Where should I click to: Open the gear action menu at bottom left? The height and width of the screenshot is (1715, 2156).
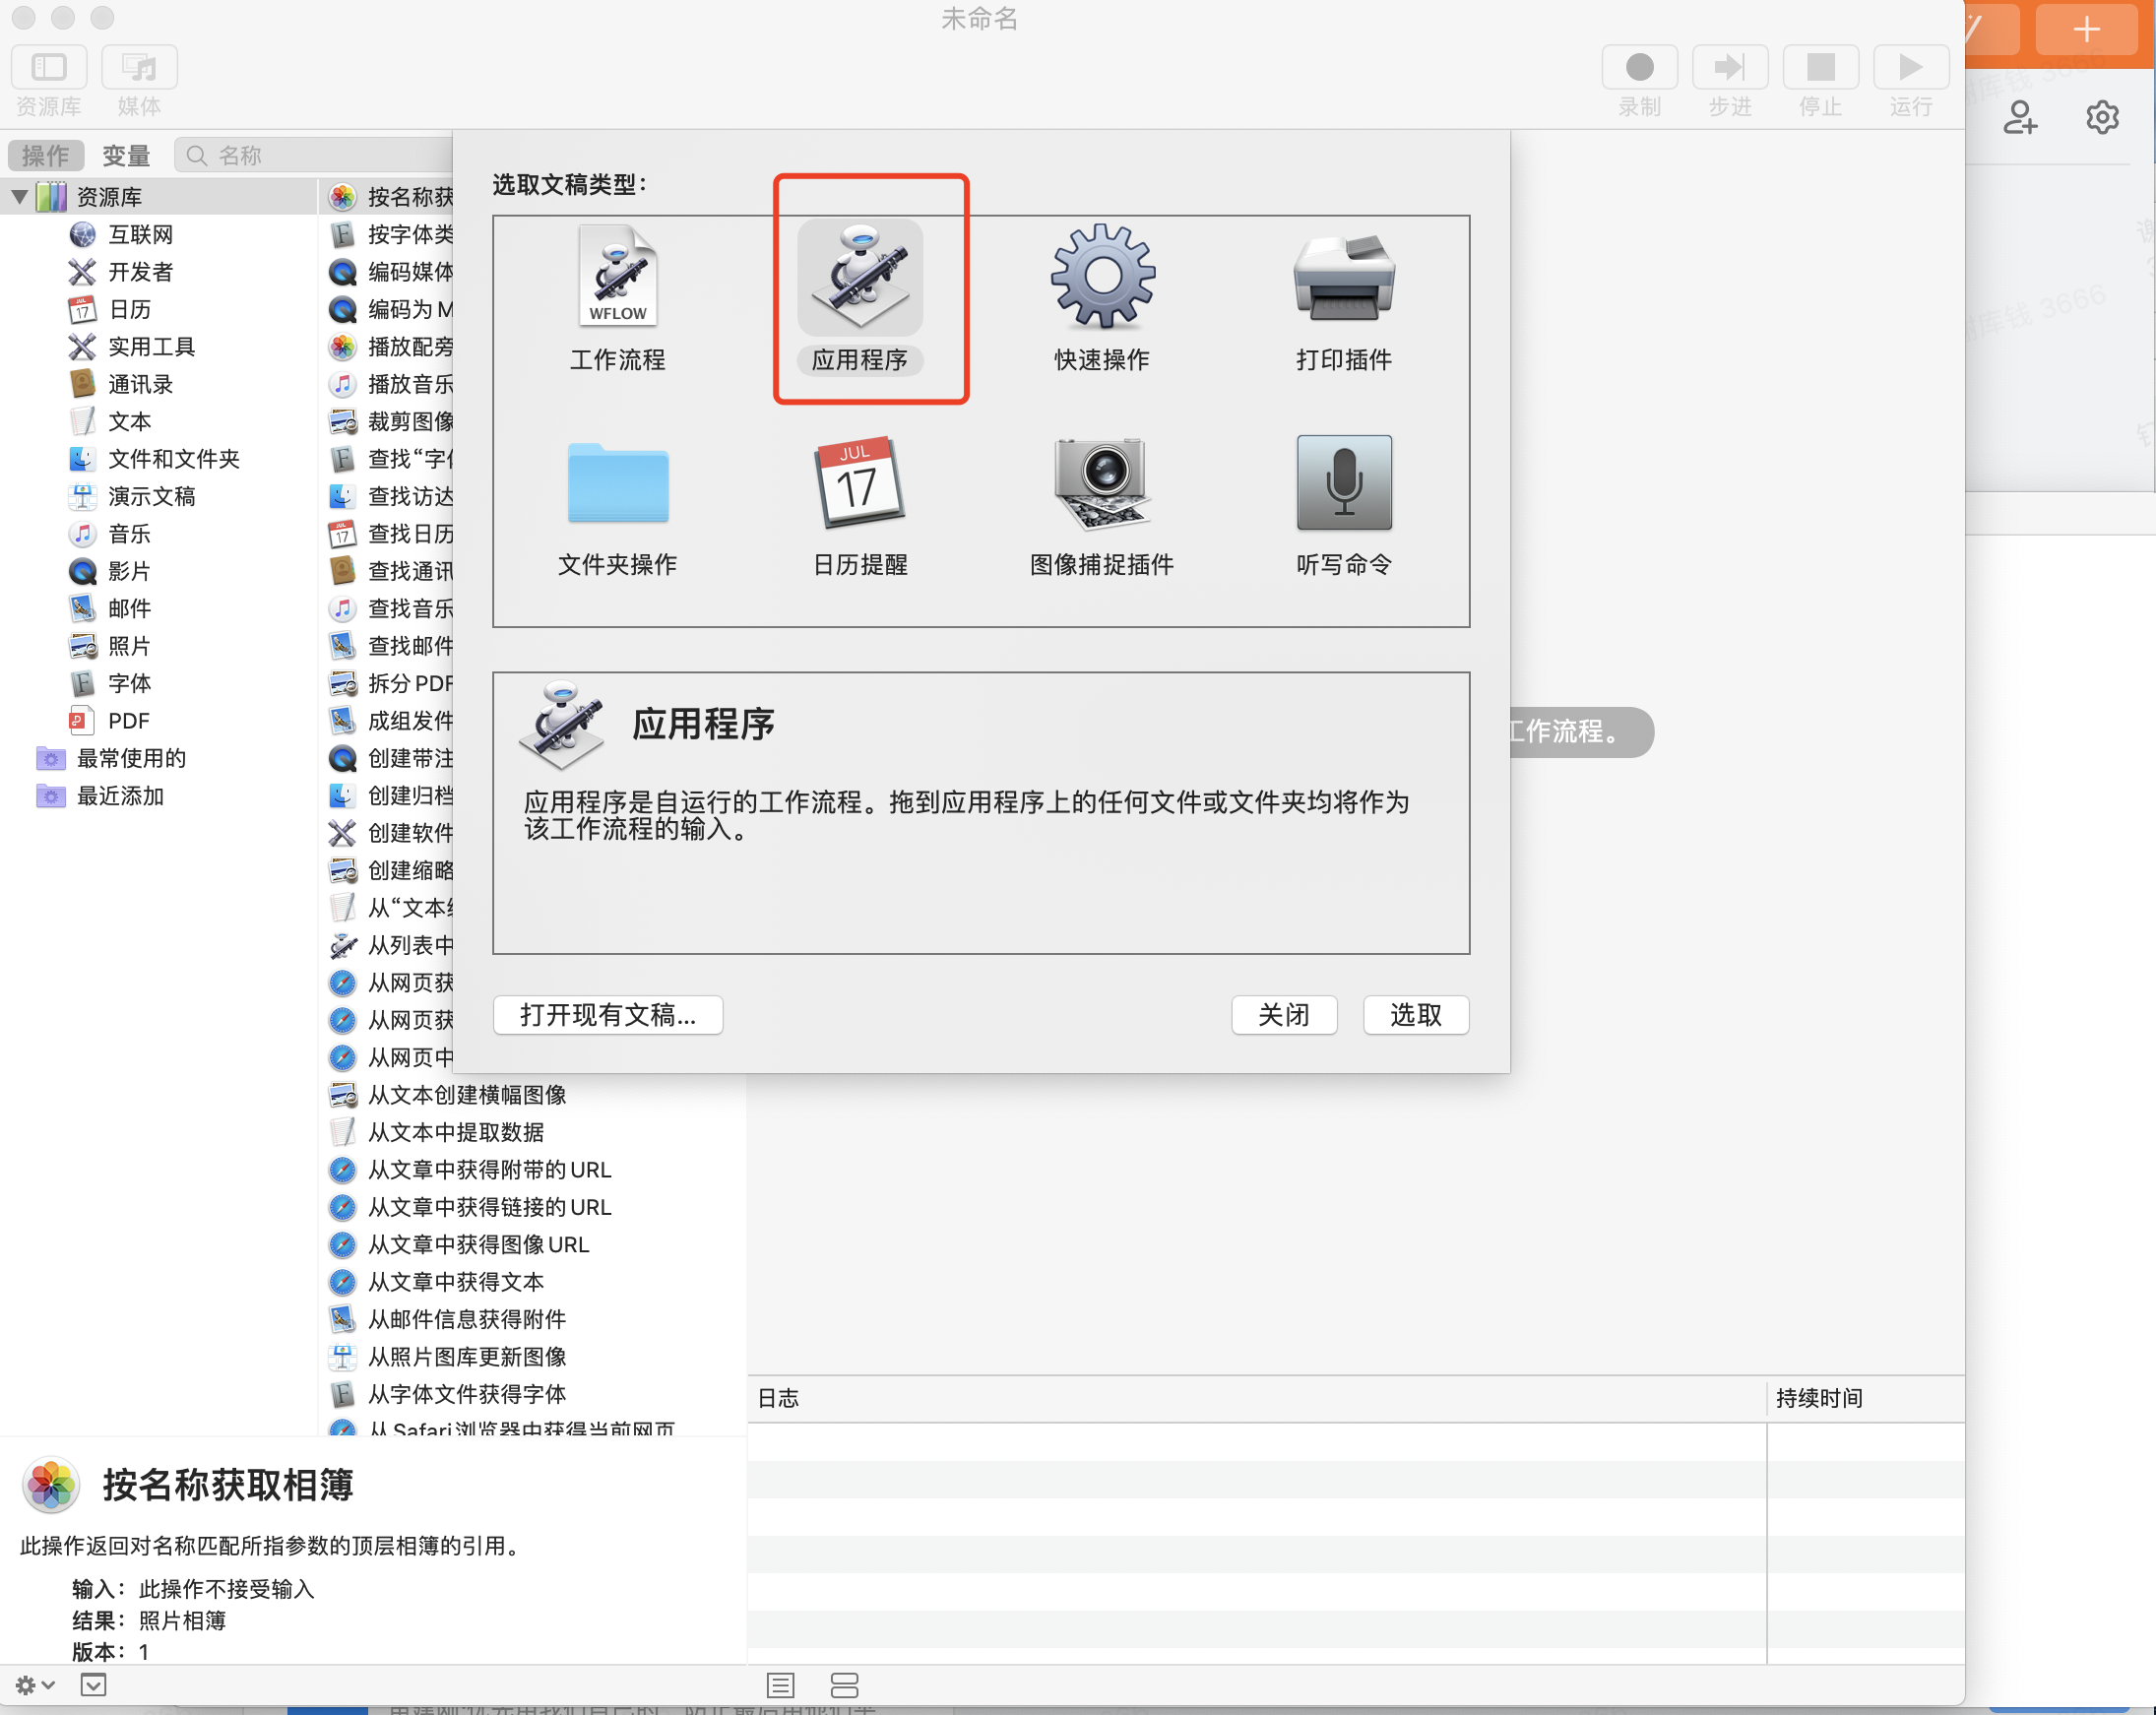point(34,1685)
